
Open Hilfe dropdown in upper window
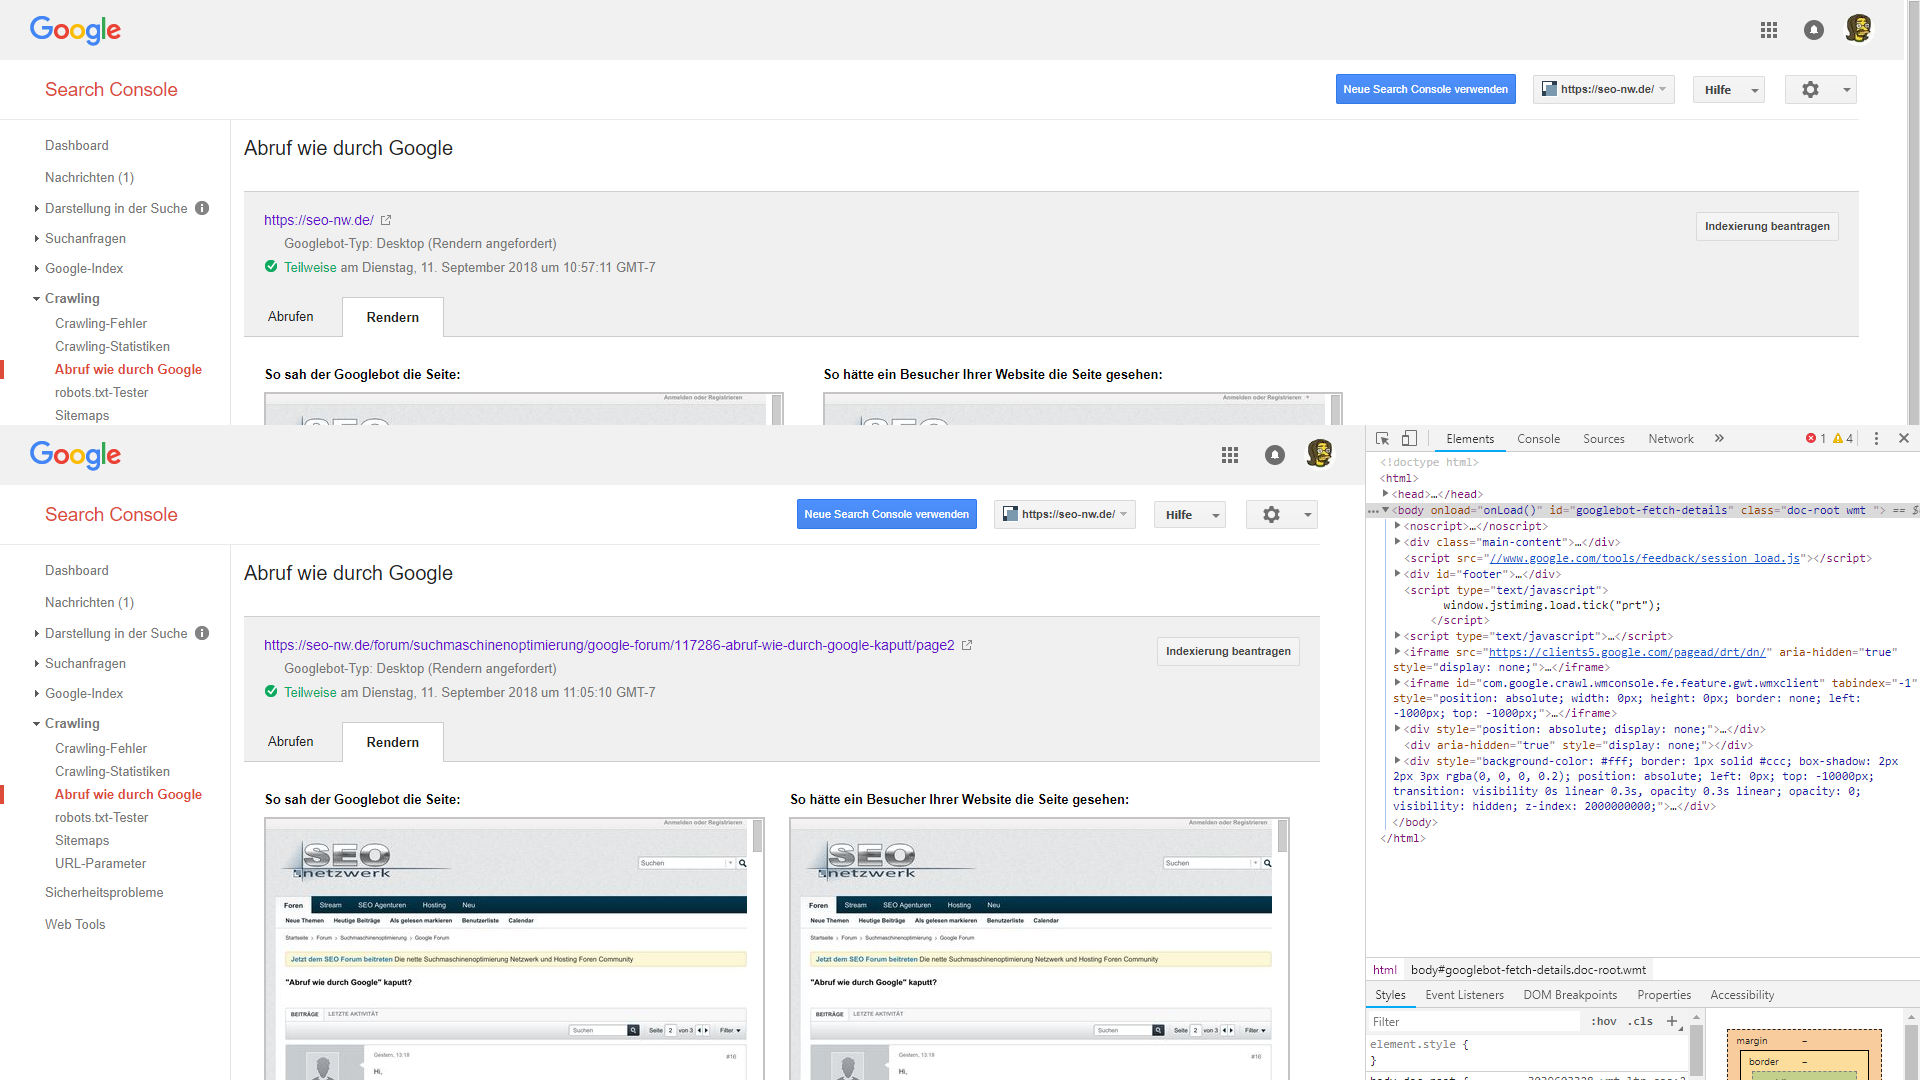point(1729,90)
